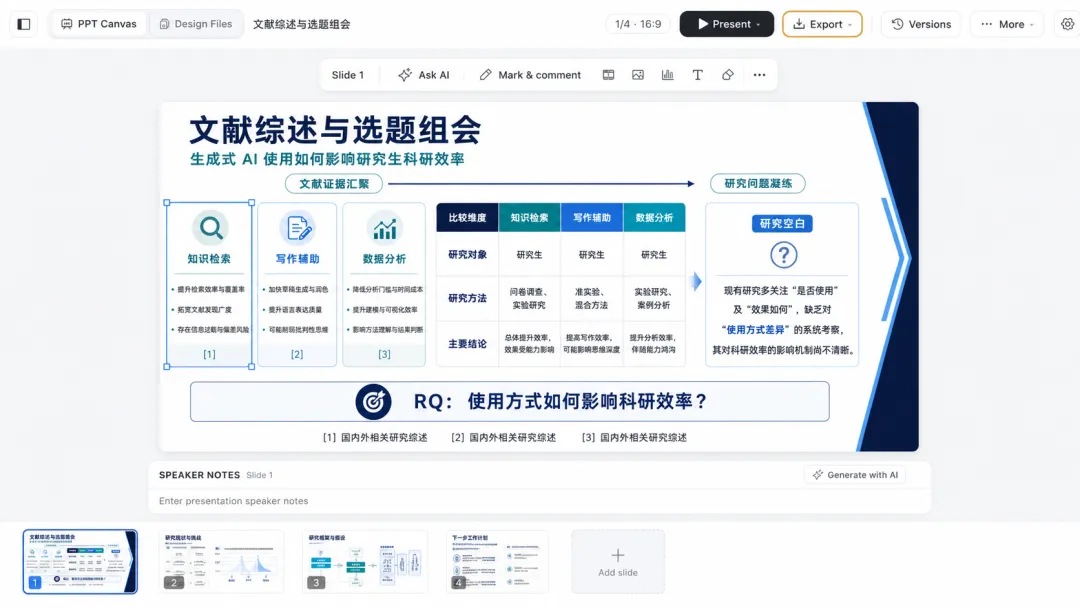1080x608 pixels.
Task: Click the RQ: 使用方式如何影响科研效率? text
Action: click(x=560, y=401)
